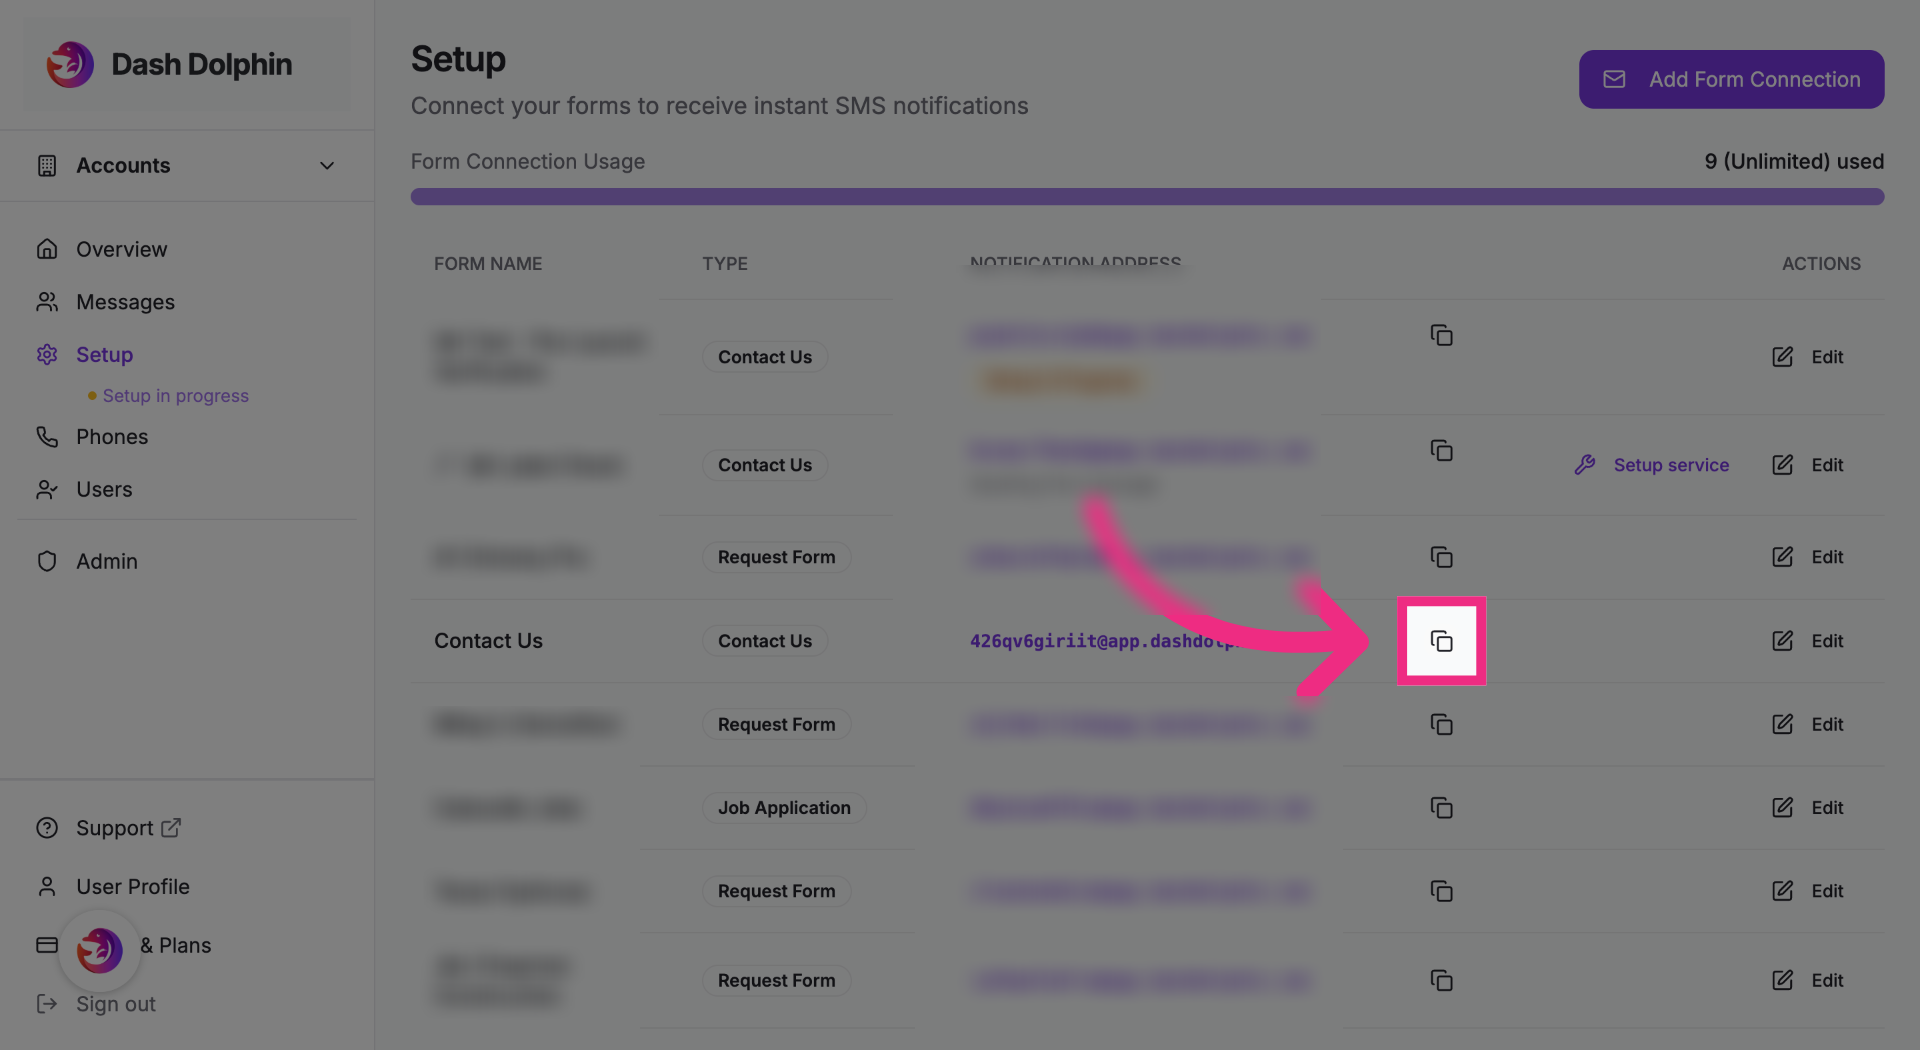
Task: Click the 9 (Unlimited) used text
Action: (x=1794, y=161)
